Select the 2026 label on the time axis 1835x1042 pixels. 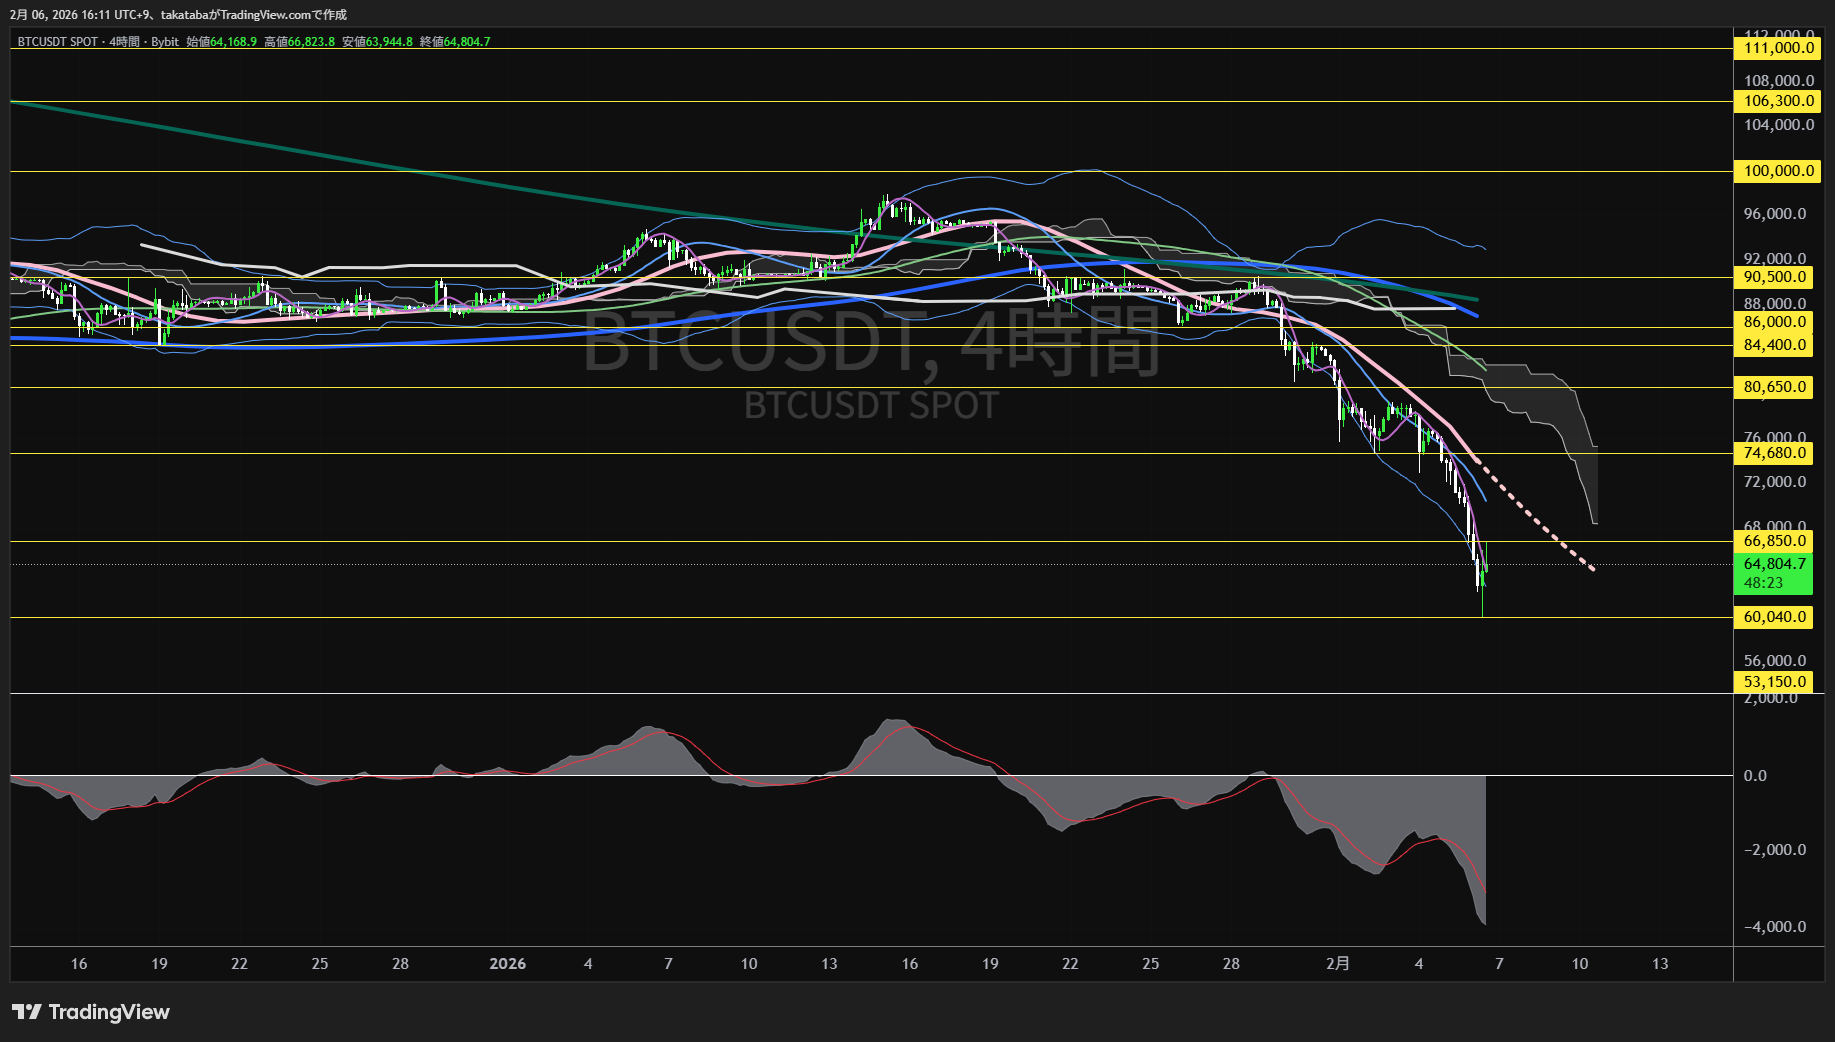click(x=508, y=964)
